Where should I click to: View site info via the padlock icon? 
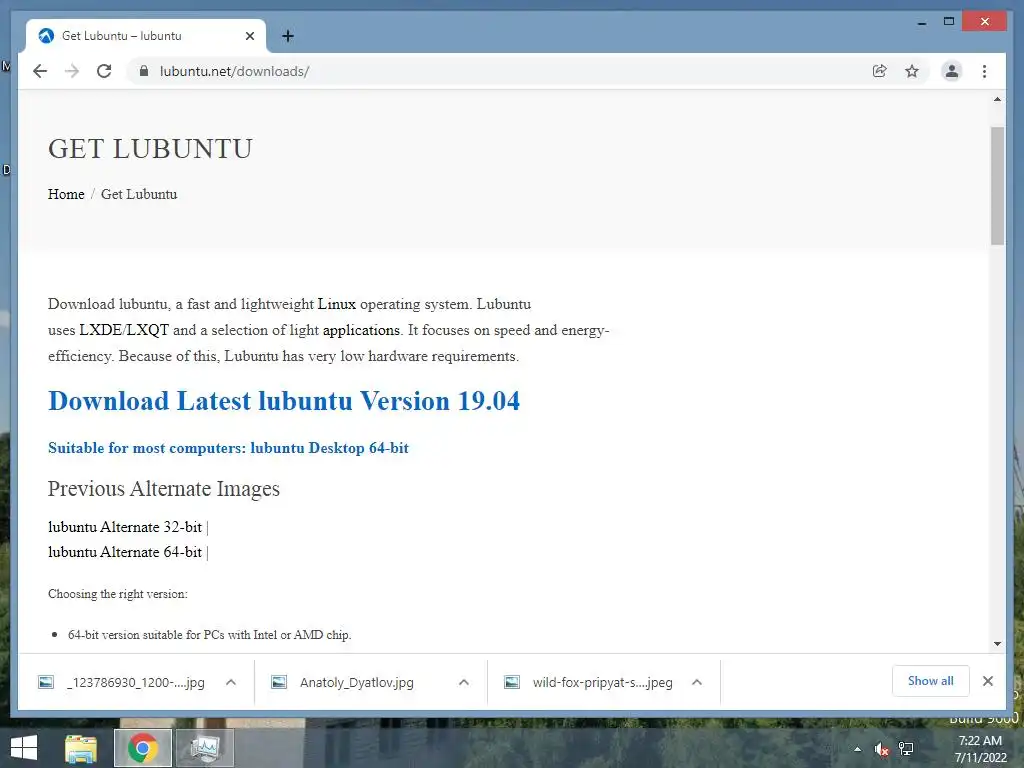144,71
